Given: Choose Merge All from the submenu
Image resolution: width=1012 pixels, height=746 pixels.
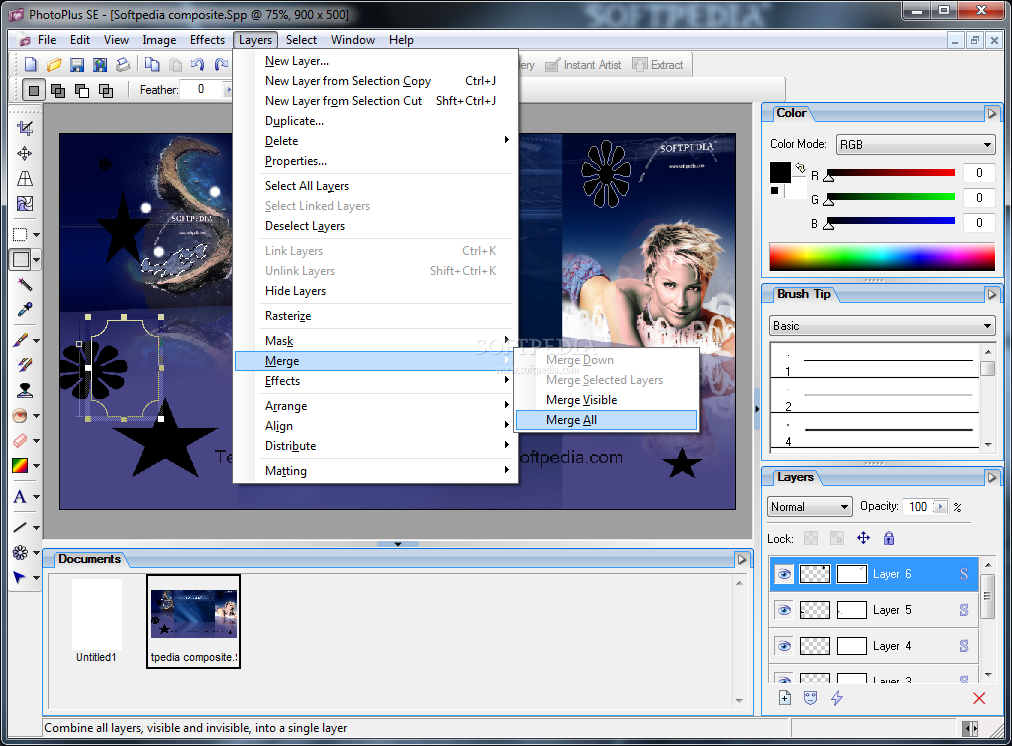Looking at the screenshot, I should coord(606,420).
